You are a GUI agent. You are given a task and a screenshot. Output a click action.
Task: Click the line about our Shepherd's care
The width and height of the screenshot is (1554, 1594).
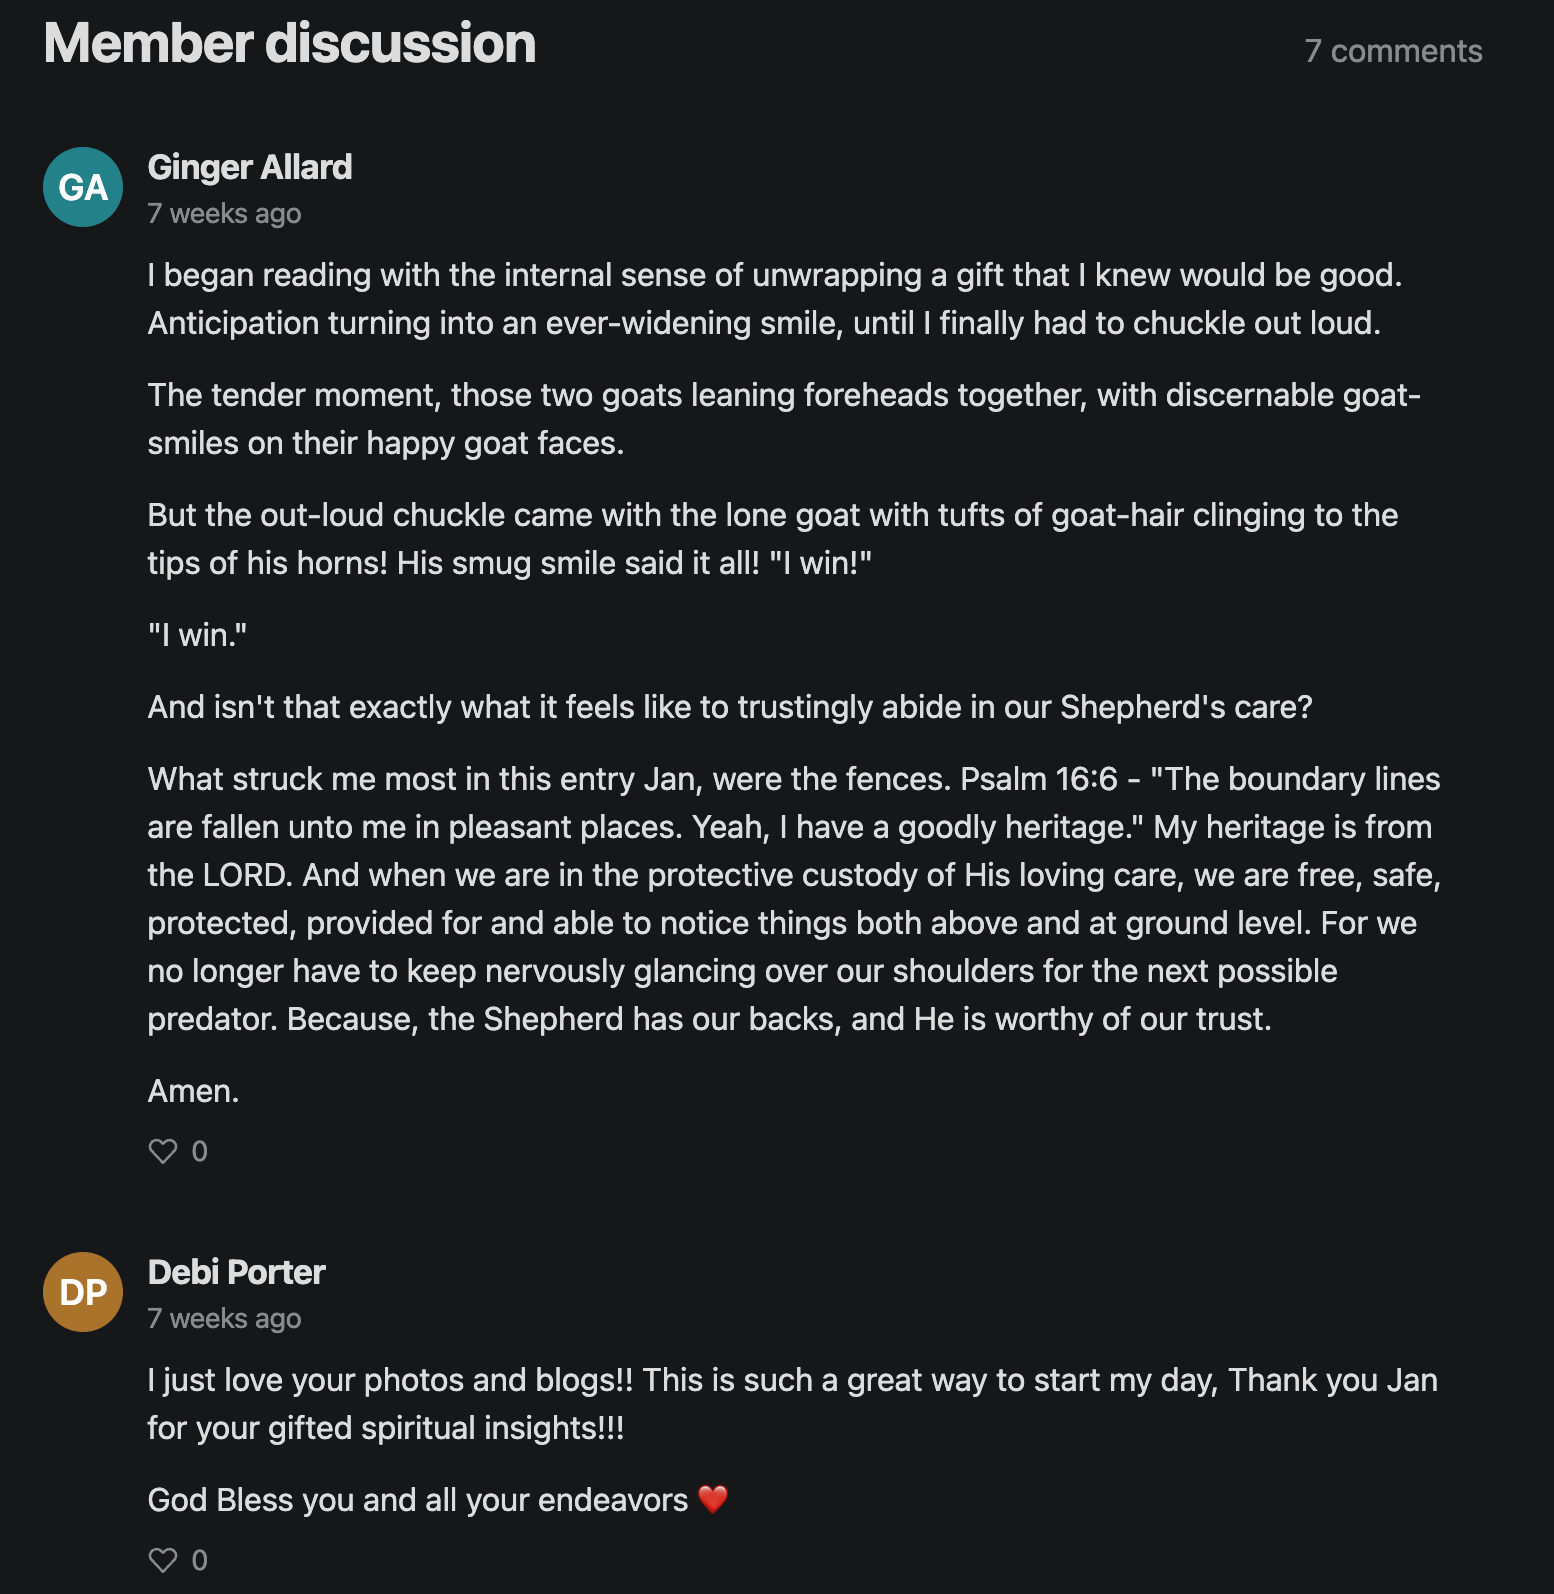click(730, 707)
